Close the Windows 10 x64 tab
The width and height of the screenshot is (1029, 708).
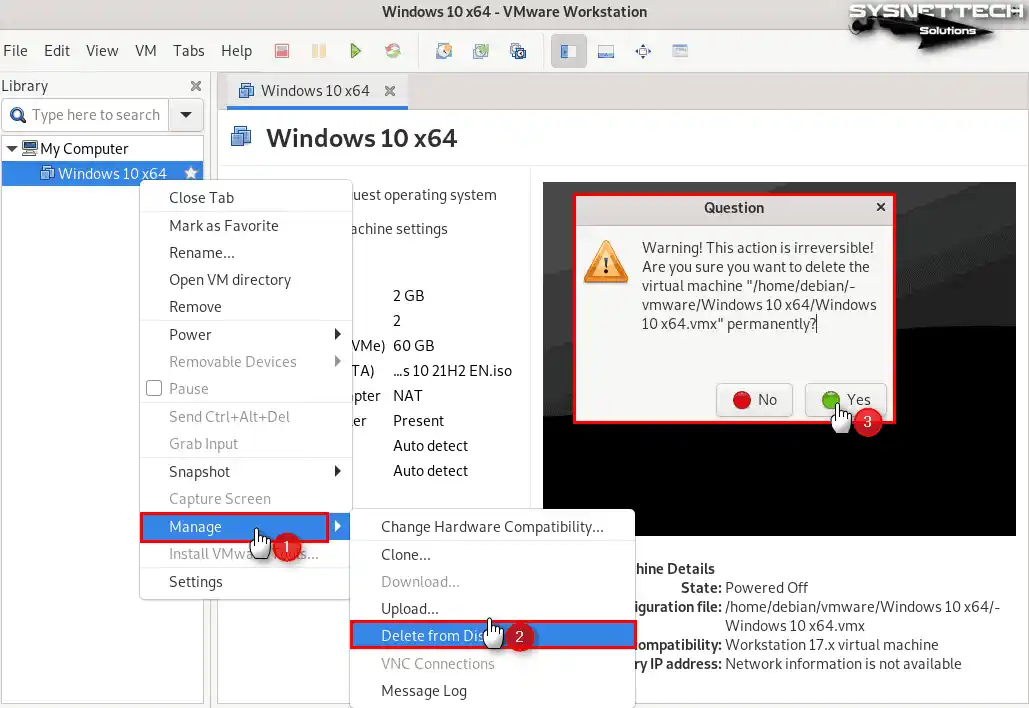coord(390,91)
